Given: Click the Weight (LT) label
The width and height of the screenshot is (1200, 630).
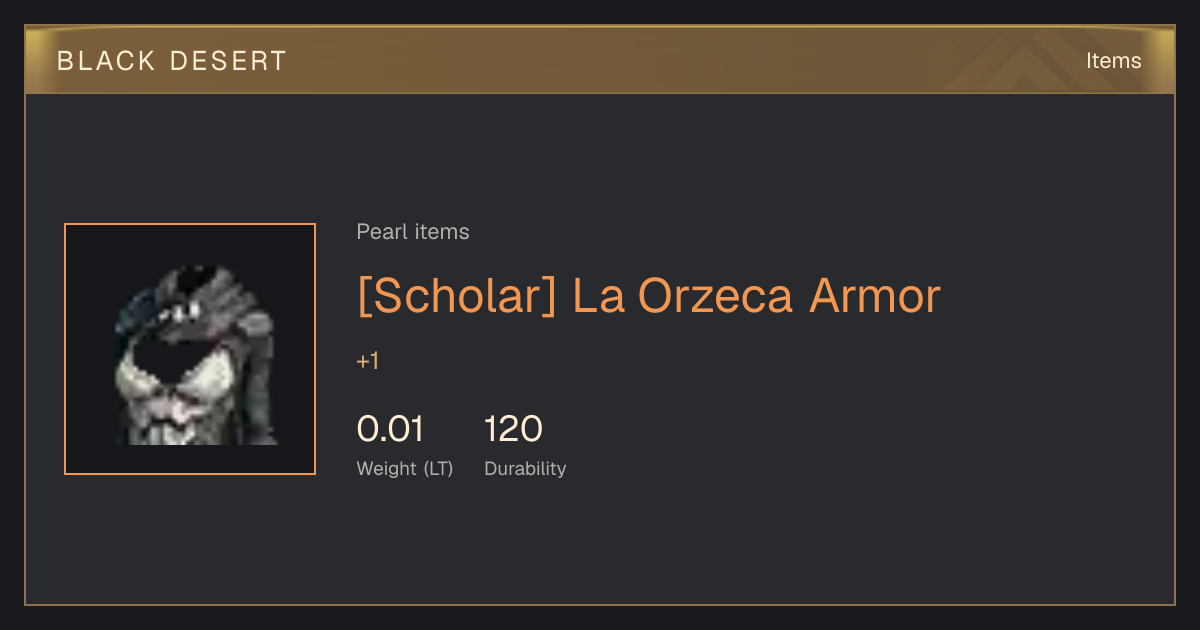Looking at the screenshot, I should [x=405, y=469].
